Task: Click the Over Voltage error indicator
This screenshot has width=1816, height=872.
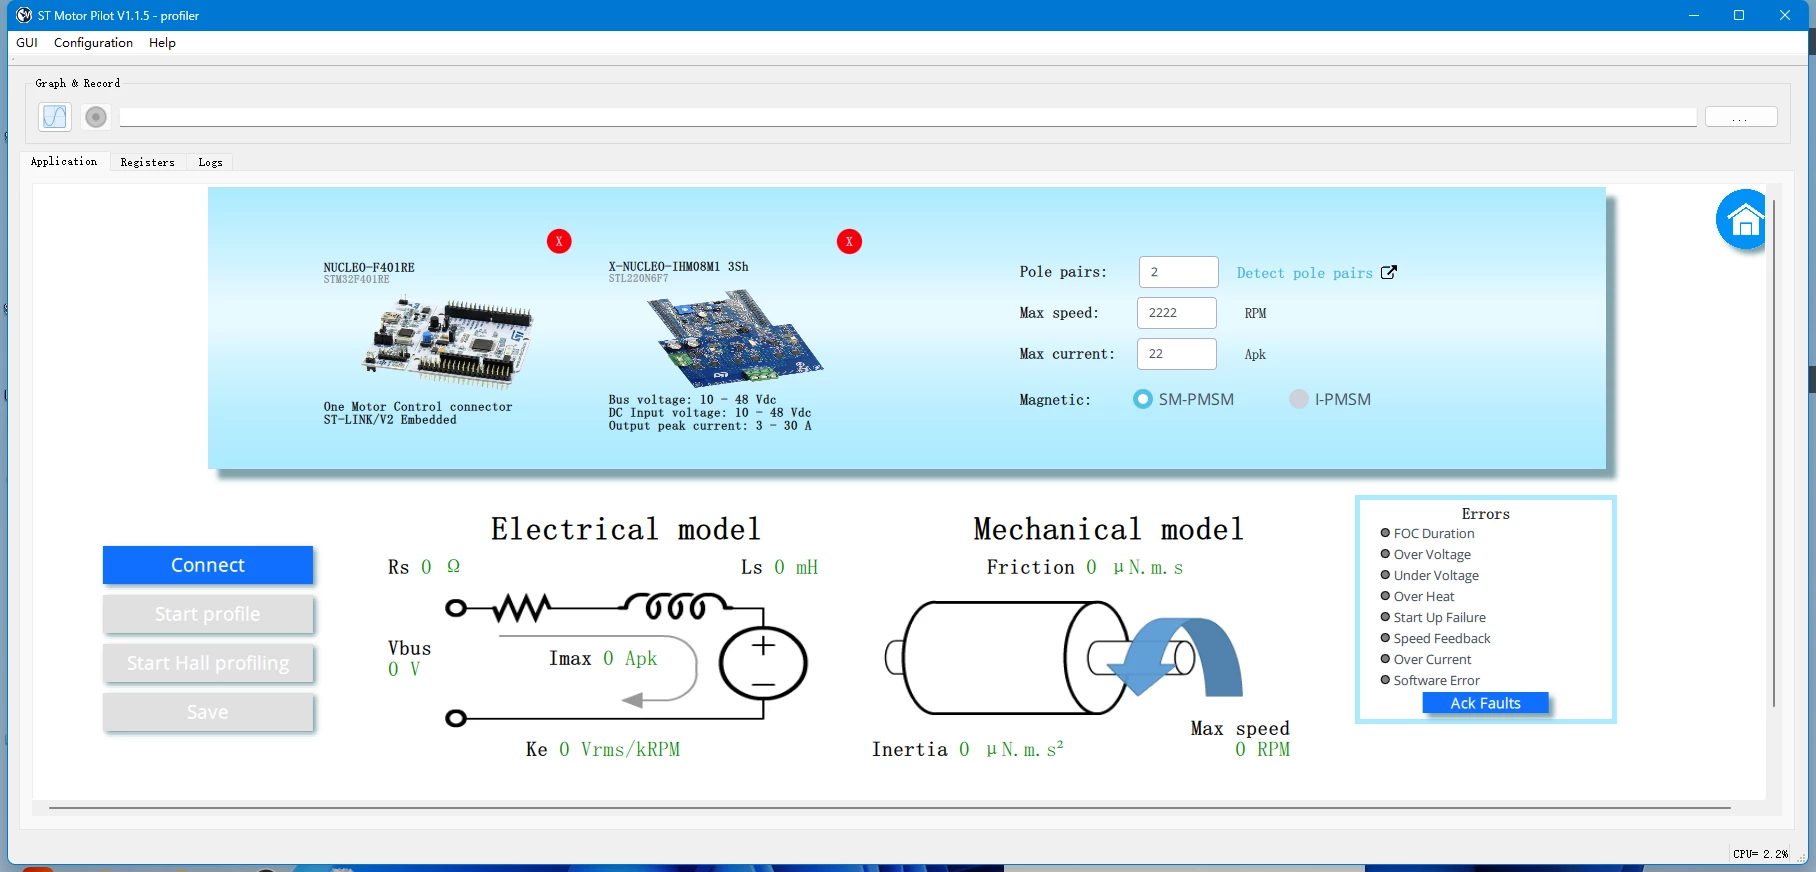Action: tap(1385, 554)
